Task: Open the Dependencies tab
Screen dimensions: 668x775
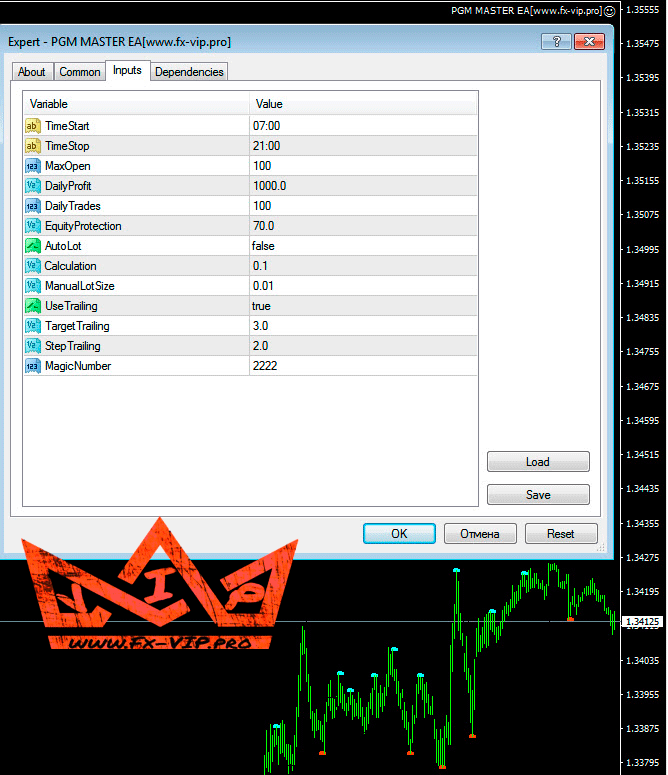Action: [190, 72]
